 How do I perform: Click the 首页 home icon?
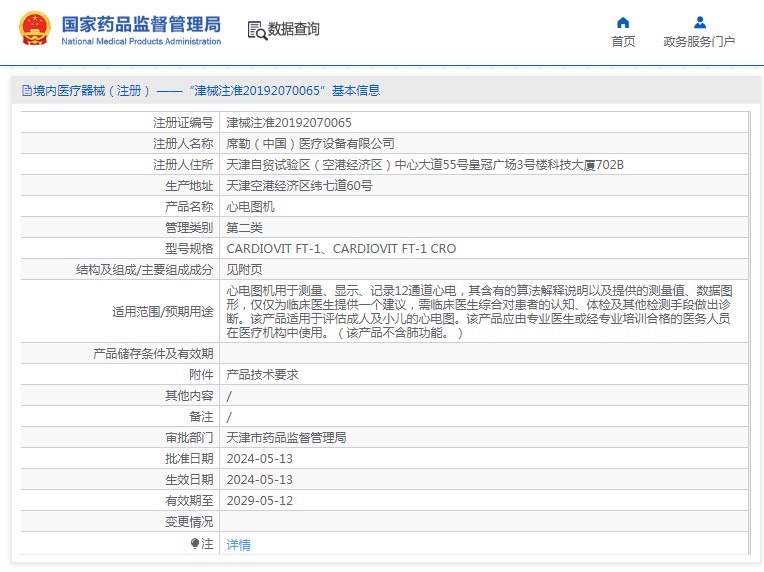point(623,22)
